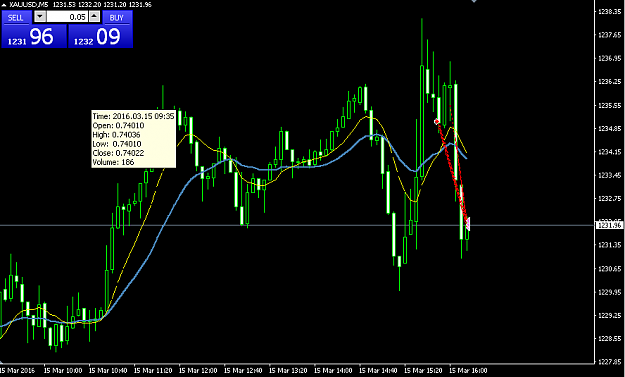Decrease lot volume with the down arrow

(x=40, y=17)
